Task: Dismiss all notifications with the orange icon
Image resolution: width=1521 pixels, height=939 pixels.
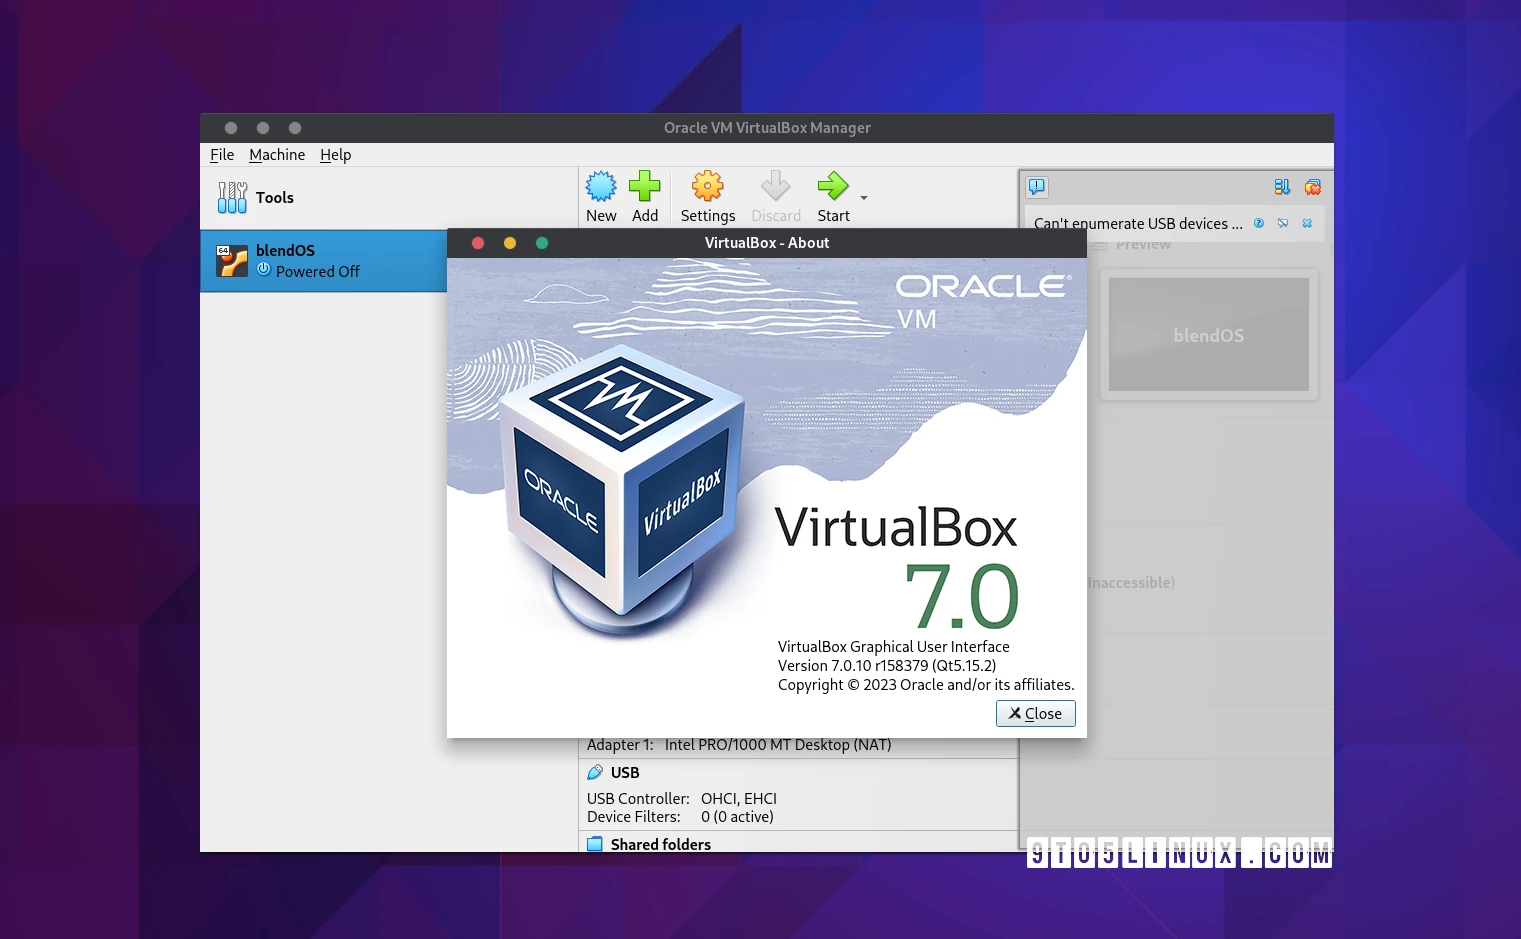Action: pyautogui.click(x=1312, y=187)
